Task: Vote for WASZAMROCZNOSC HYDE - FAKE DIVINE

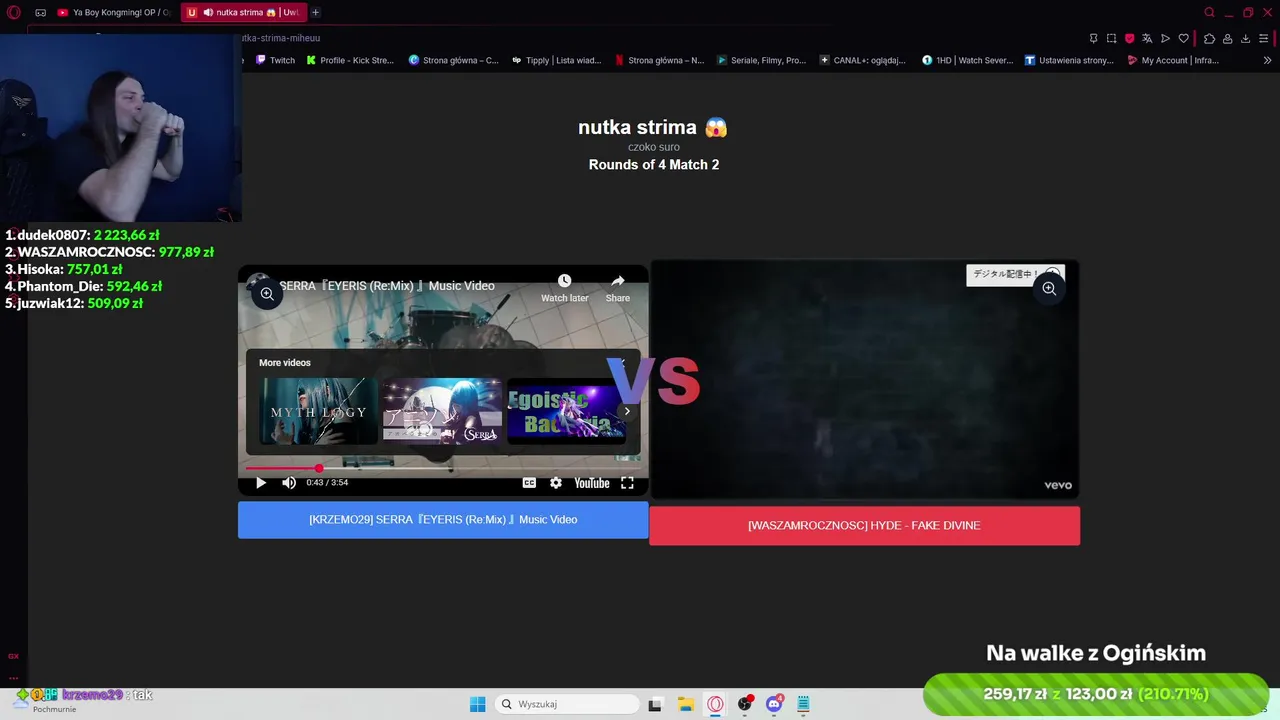Action: coord(864,526)
